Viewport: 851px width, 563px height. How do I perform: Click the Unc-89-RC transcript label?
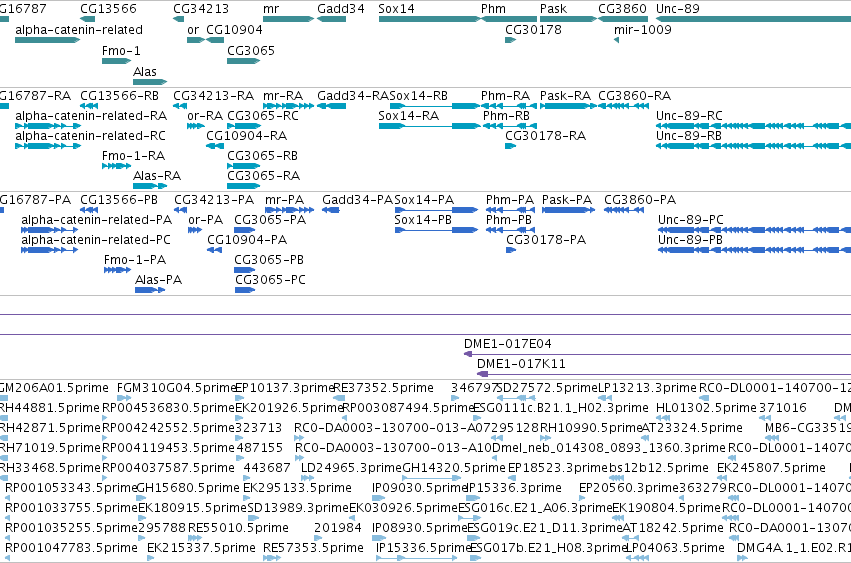(689, 116)
